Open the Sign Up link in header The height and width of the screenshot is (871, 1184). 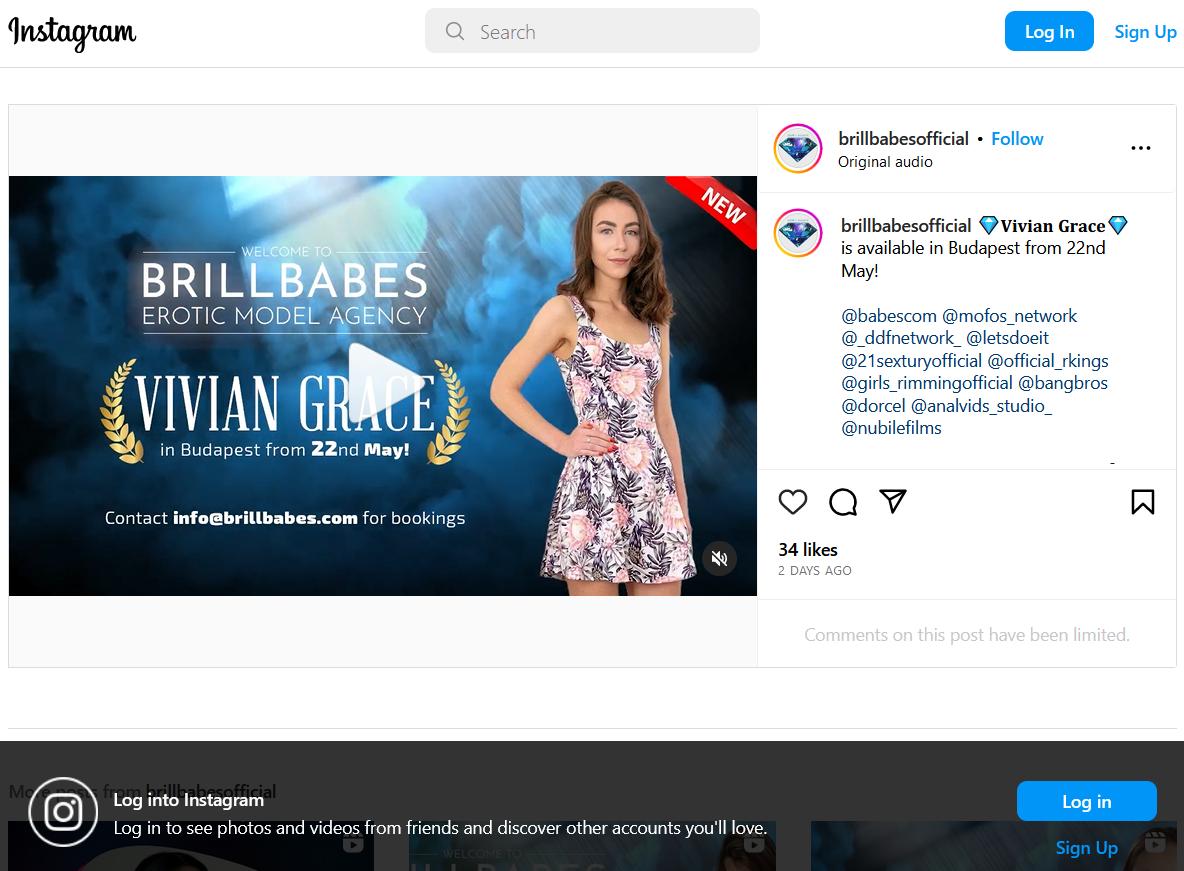coord(1145,32)
